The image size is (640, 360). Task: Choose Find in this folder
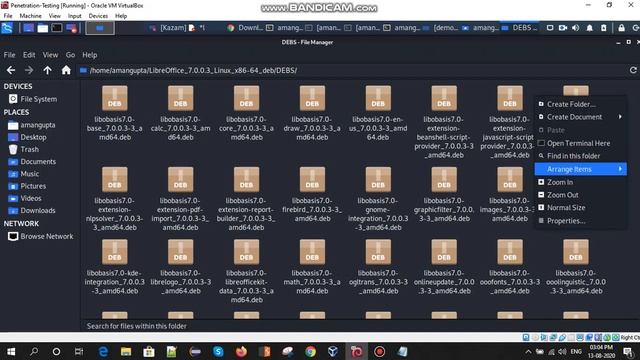pyautogui.click(x=580, y=156)
